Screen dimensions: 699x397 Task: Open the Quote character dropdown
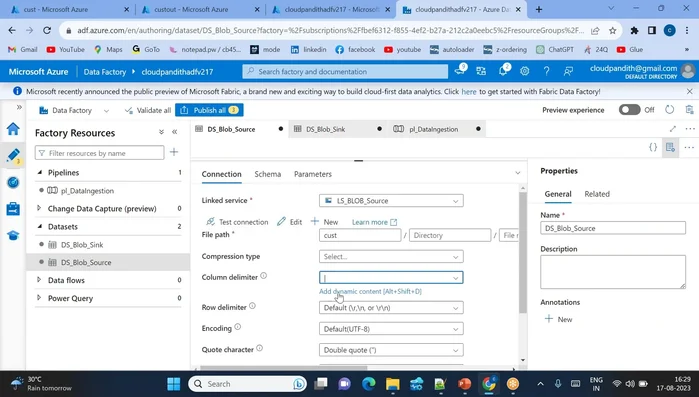(x=391, y=350)
